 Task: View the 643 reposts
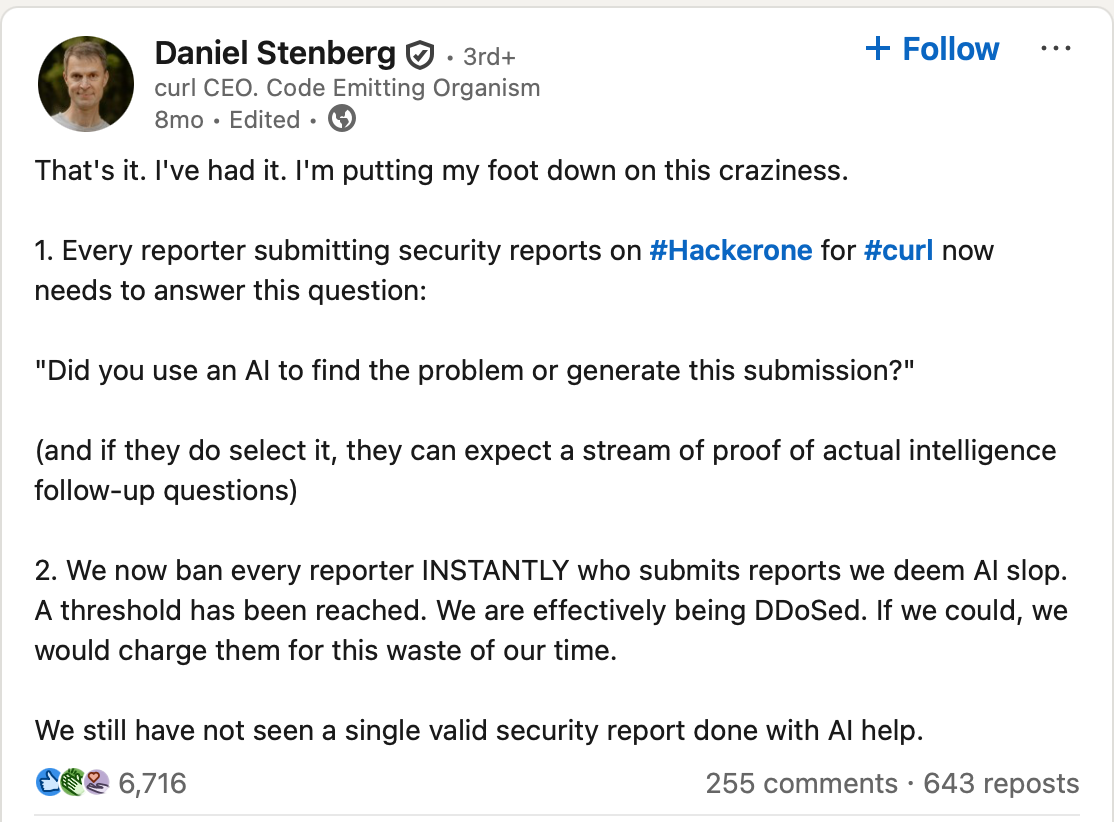pyautogui.click(x=1001, y=783)
